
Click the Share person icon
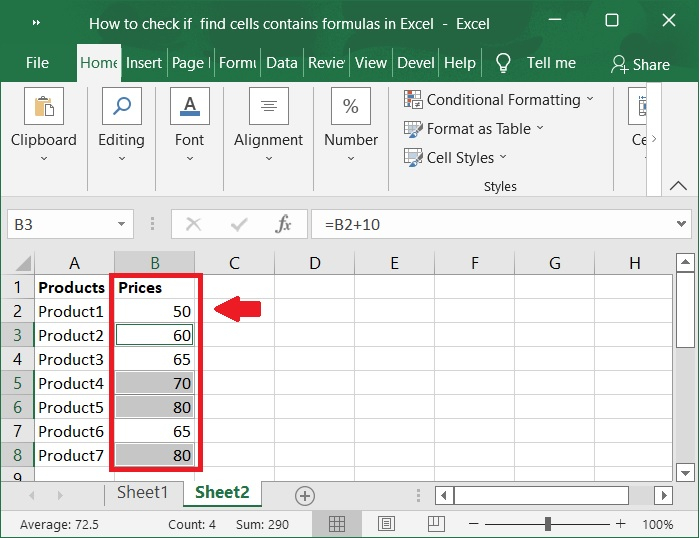619,64
